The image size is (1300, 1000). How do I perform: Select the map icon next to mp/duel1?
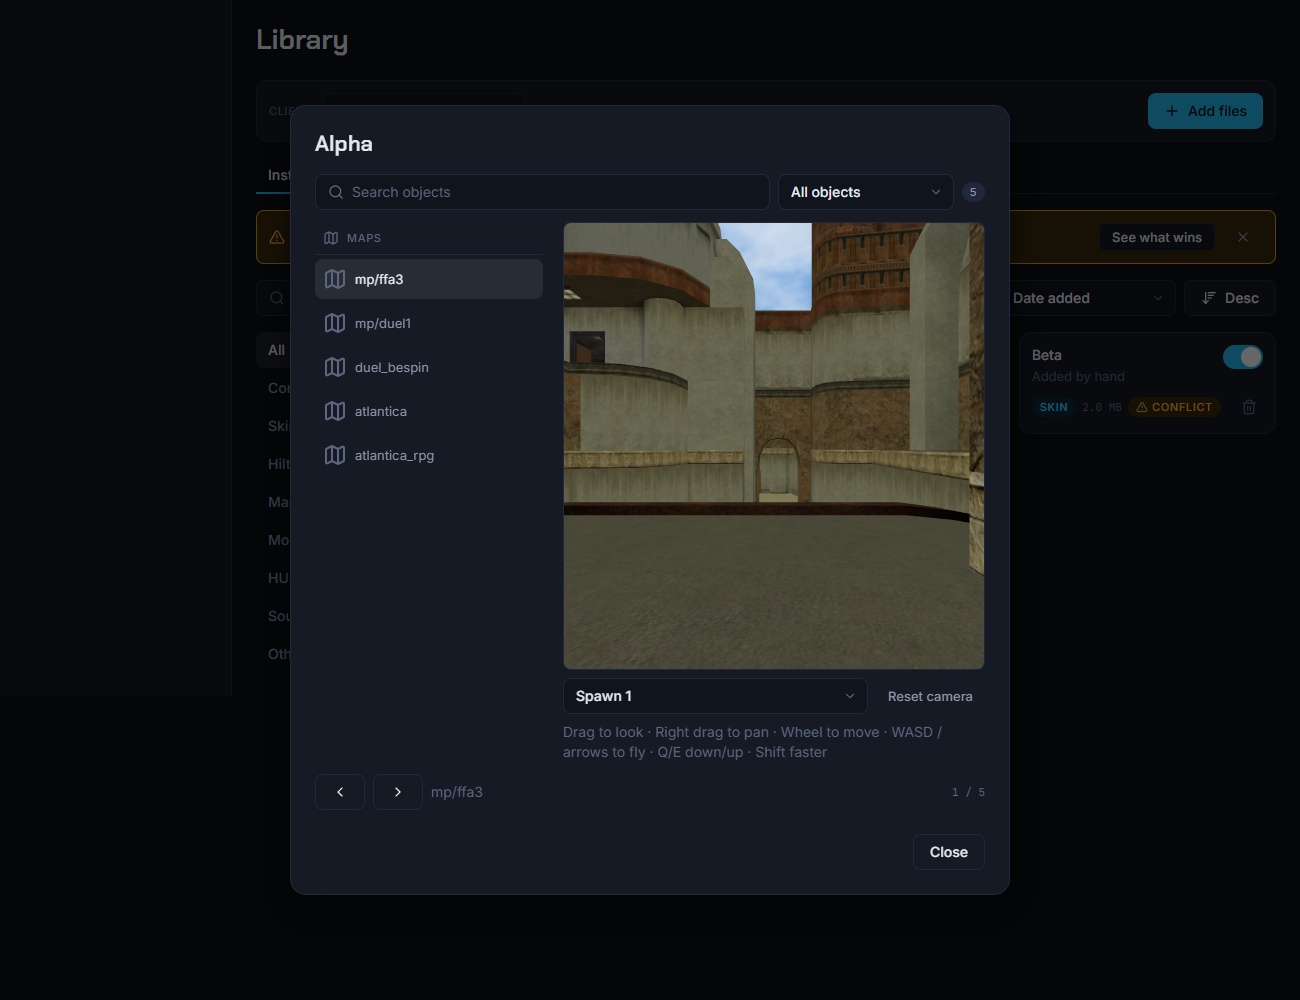tap(335, 323)
